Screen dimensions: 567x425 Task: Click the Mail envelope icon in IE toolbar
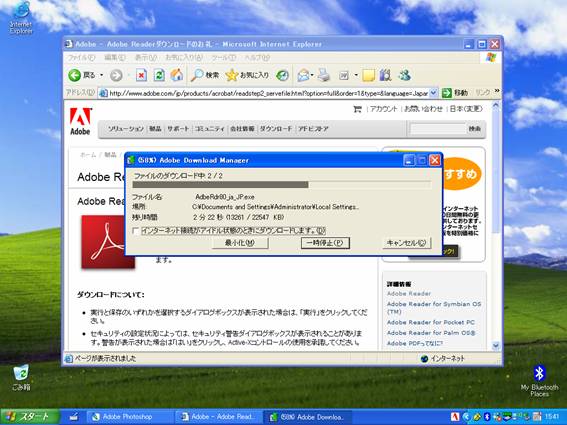[x=303, y=75]
